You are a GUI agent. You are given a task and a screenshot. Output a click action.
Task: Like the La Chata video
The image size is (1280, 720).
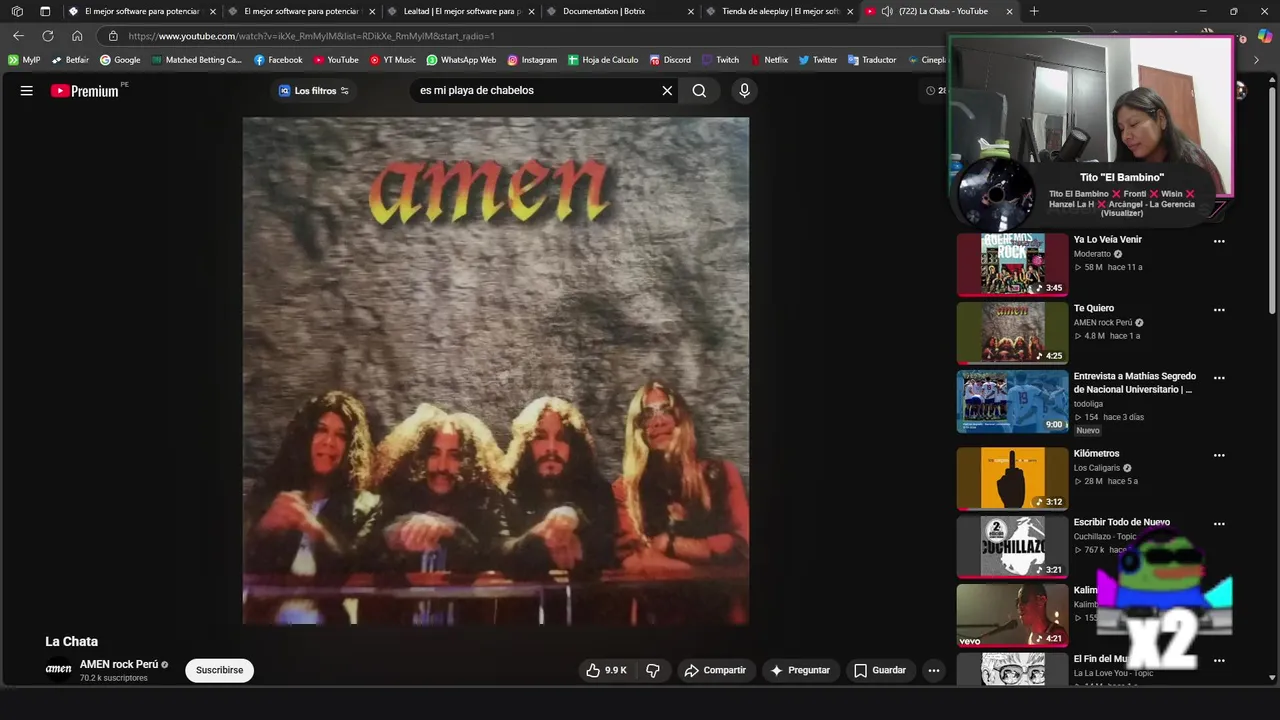(607, 670)
